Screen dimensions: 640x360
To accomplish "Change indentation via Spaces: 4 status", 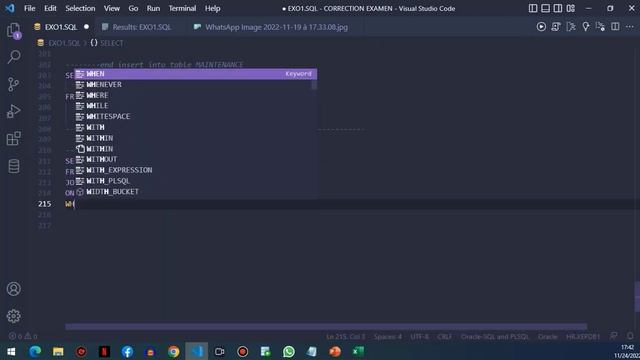I will coord(387,337).
